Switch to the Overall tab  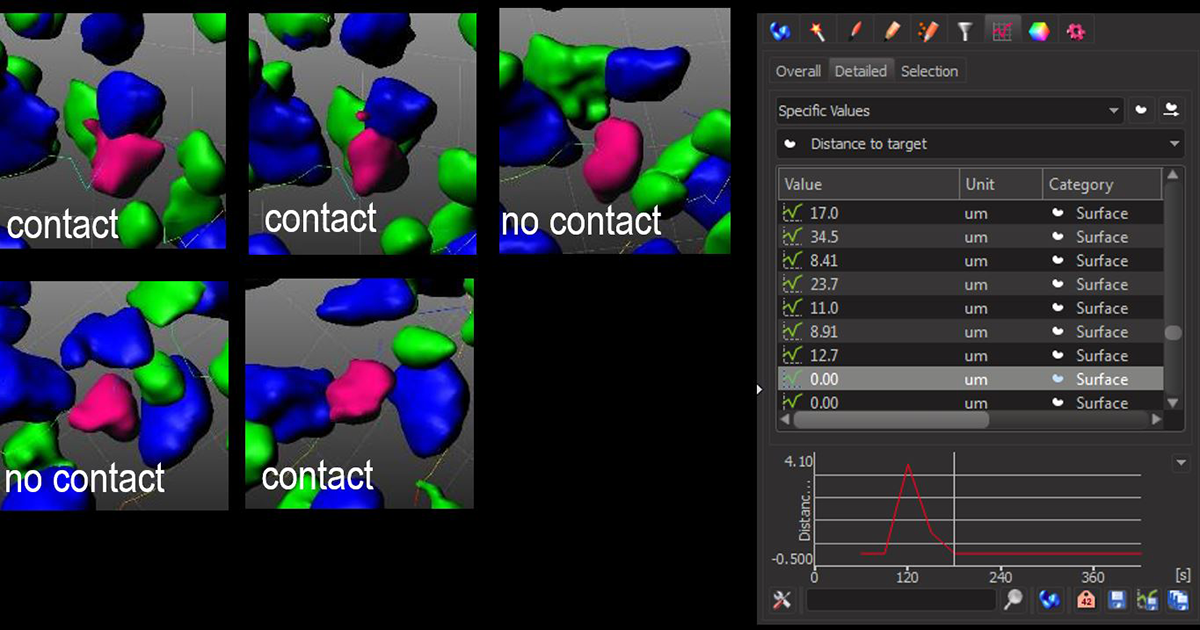point(798,71)
